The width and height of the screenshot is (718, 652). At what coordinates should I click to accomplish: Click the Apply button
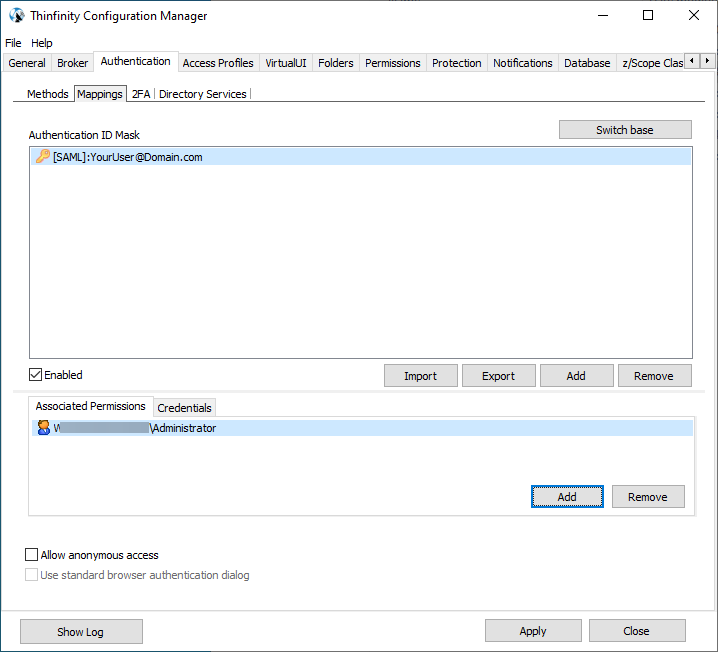[x=533, y=631]
